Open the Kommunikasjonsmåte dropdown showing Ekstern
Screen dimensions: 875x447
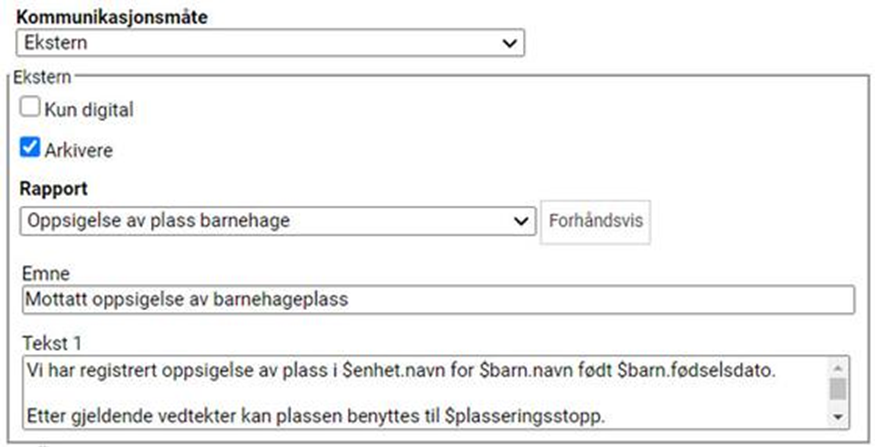[270, 43]
